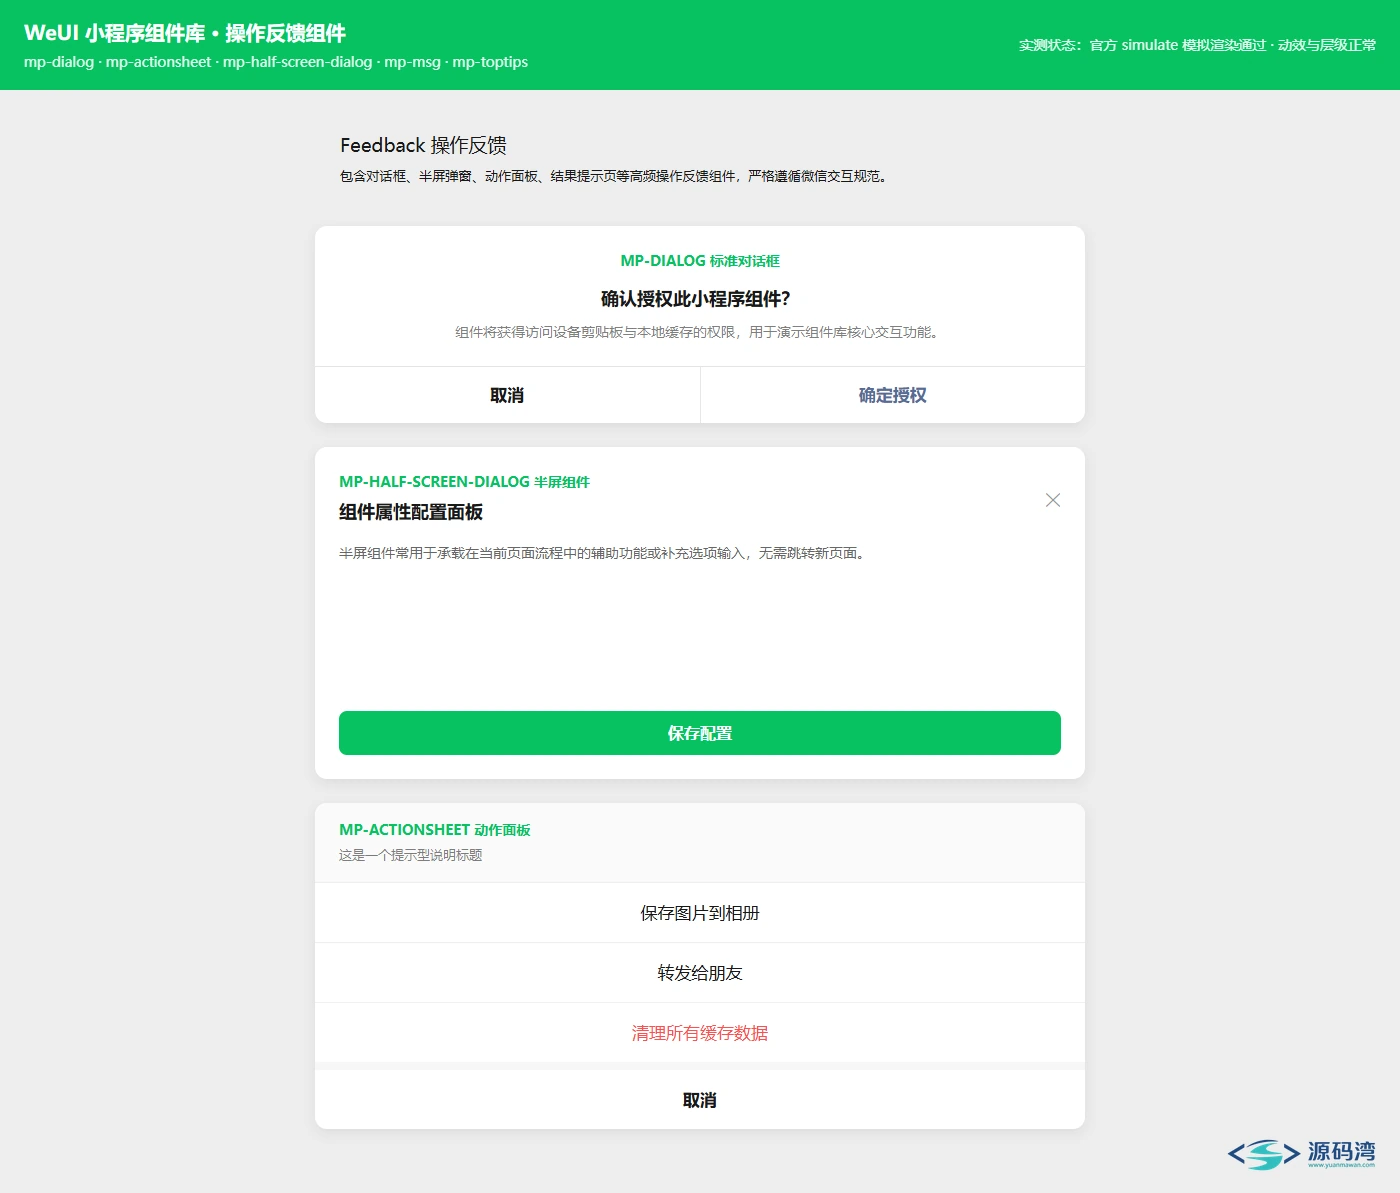Click the MP-DIALOG 标准对话框 label
Image resolution: width=1400 pixels, height=1193 pixels.
click(x=700, y=261)
